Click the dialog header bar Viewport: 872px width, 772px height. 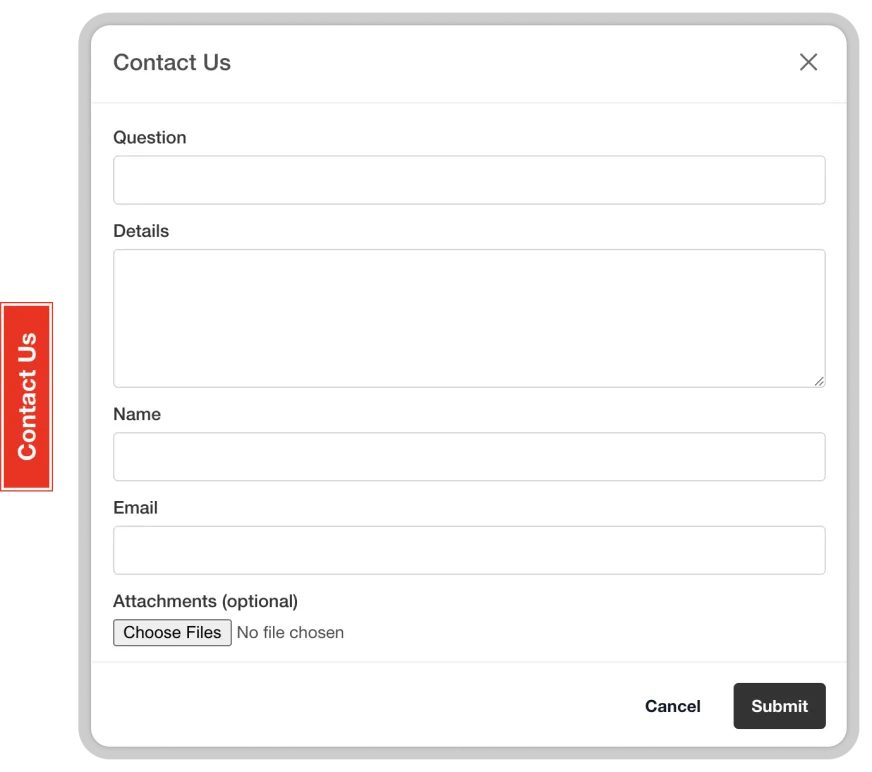click(x=450, y=61)
